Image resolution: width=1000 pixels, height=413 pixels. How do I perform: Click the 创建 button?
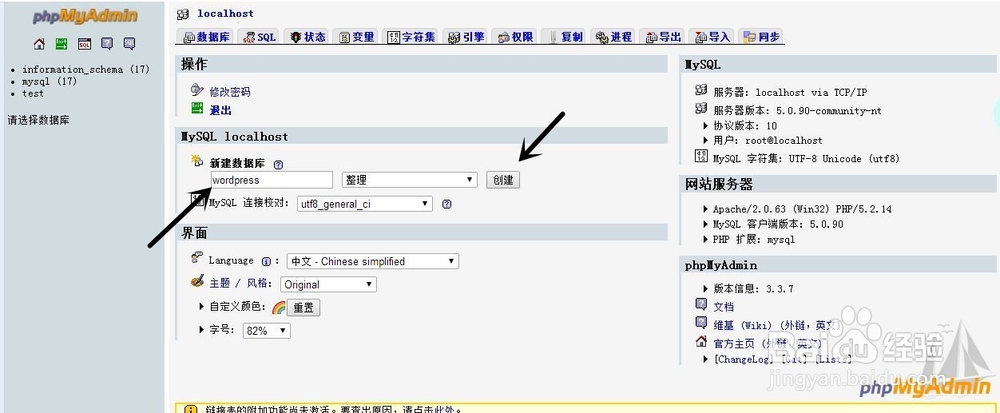tap(503, 180)
